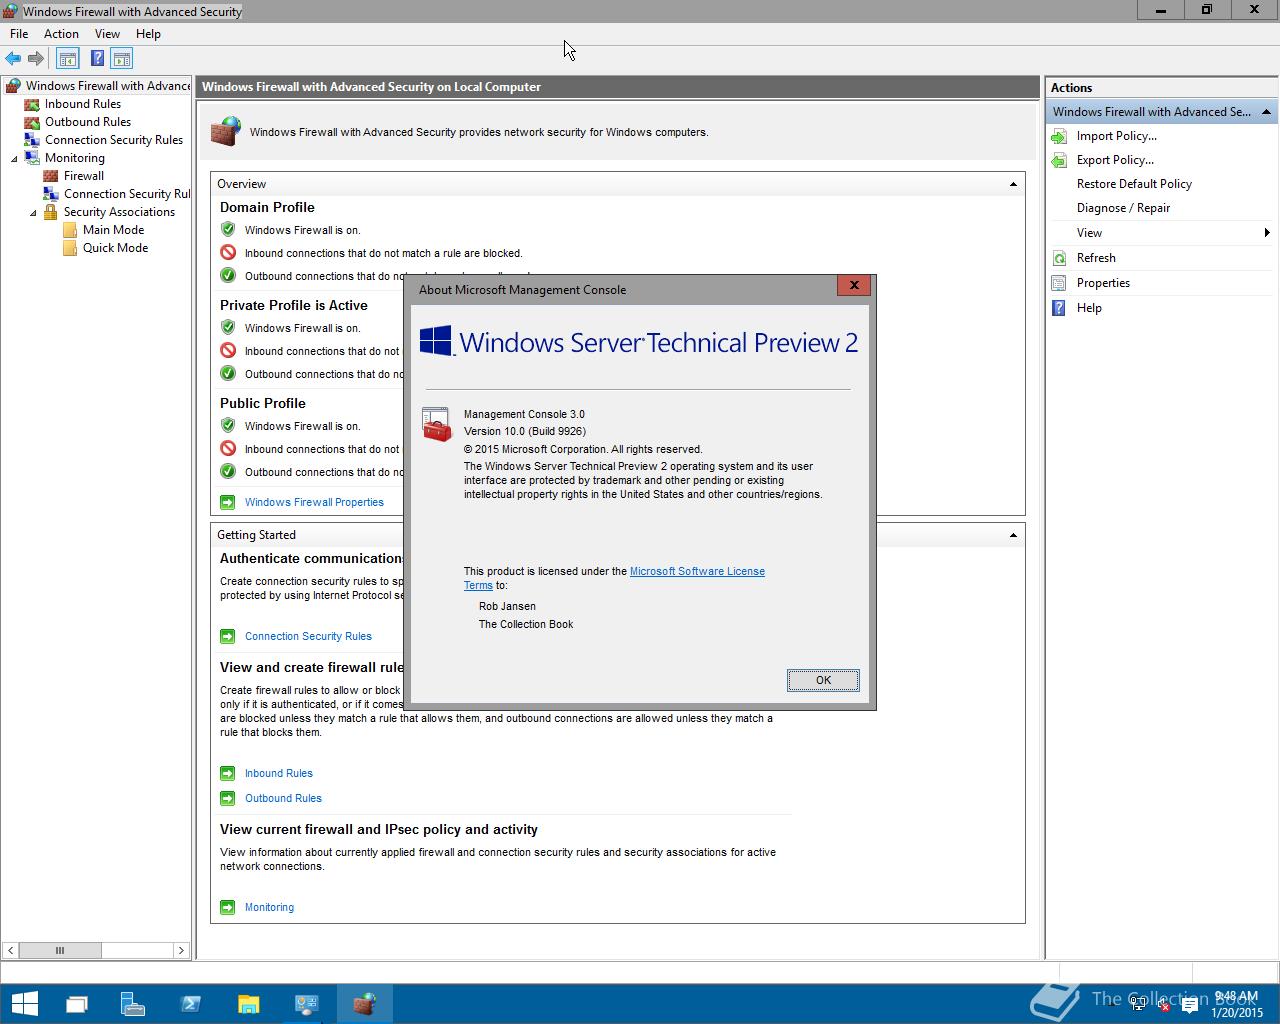This screenshot has height=1024, width=1280.
Task: Click the Security Associations lock icon
Action: point(50,212)
